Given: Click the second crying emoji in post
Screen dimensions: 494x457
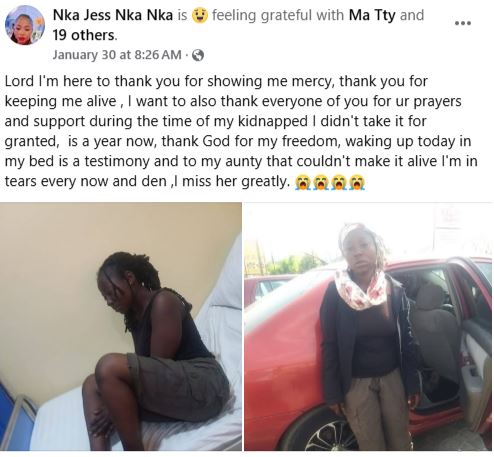Looking at the screenshot, I should click(x=321, y=182).
